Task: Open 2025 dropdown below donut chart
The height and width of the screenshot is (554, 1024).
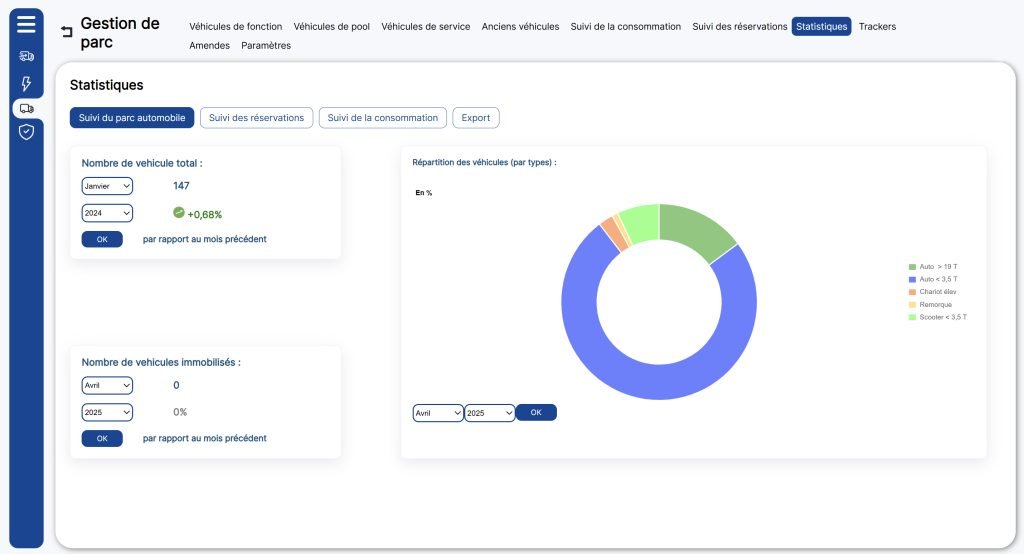Action: pos(490,413)
